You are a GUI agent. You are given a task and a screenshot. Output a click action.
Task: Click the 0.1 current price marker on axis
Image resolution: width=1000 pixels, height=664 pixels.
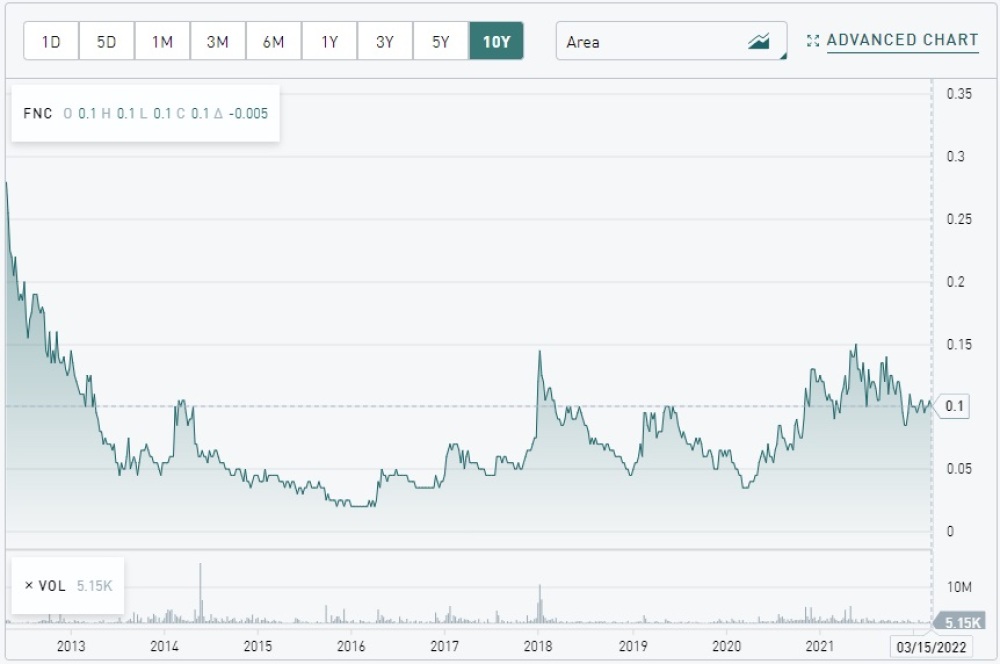(953, 406)
